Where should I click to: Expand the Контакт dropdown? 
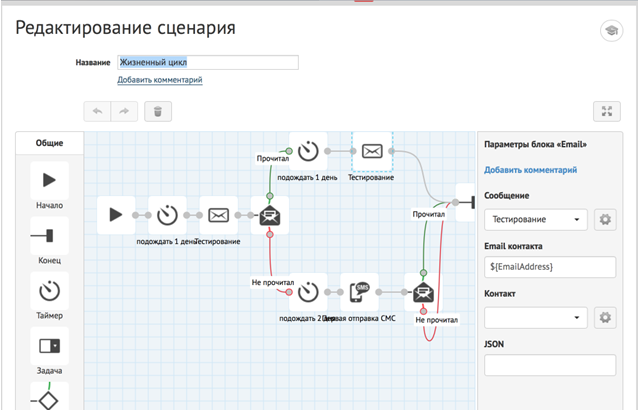tap(536, 318)
